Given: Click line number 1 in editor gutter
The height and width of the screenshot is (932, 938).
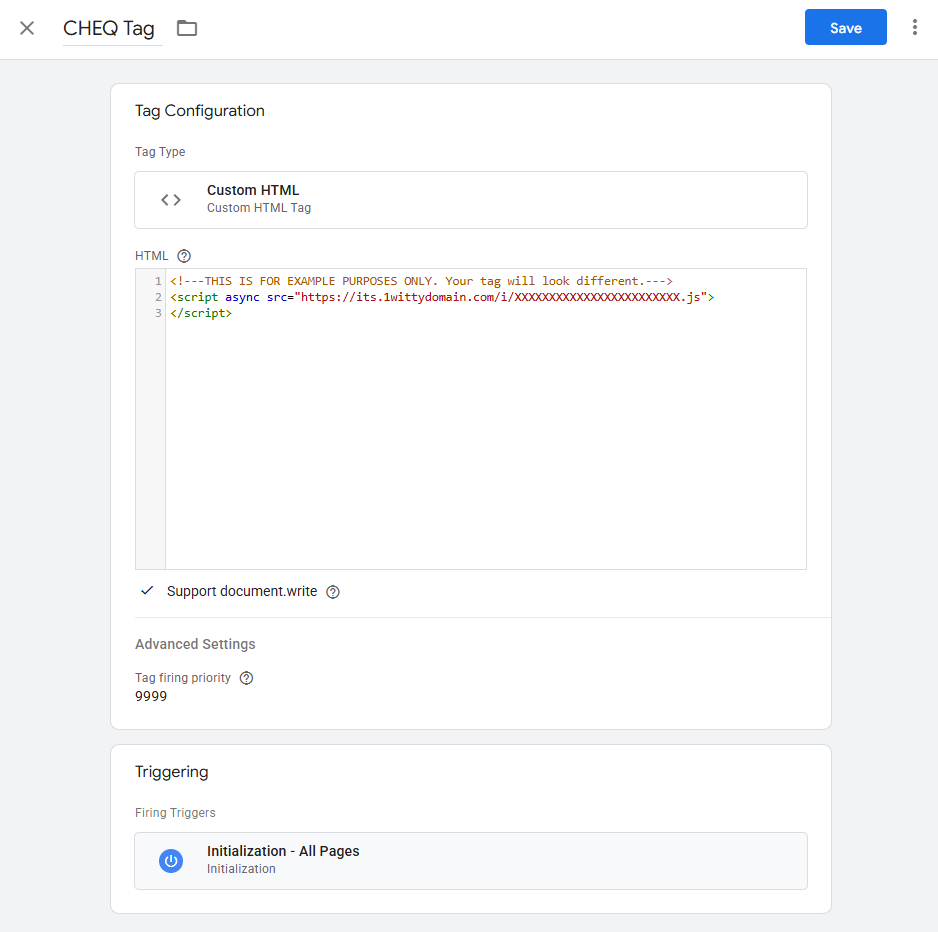Looking at the screenshot, I should (x=158, y=281).
